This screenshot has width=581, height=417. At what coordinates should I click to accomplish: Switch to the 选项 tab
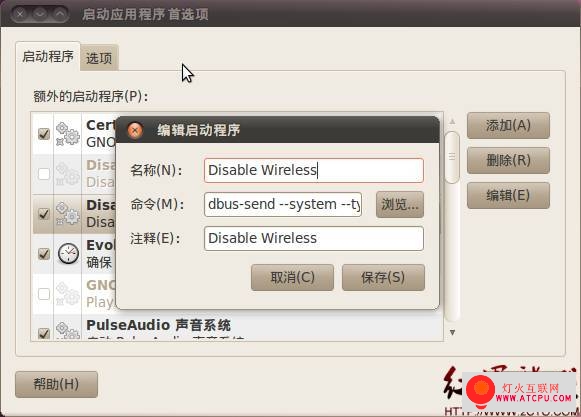99,58
